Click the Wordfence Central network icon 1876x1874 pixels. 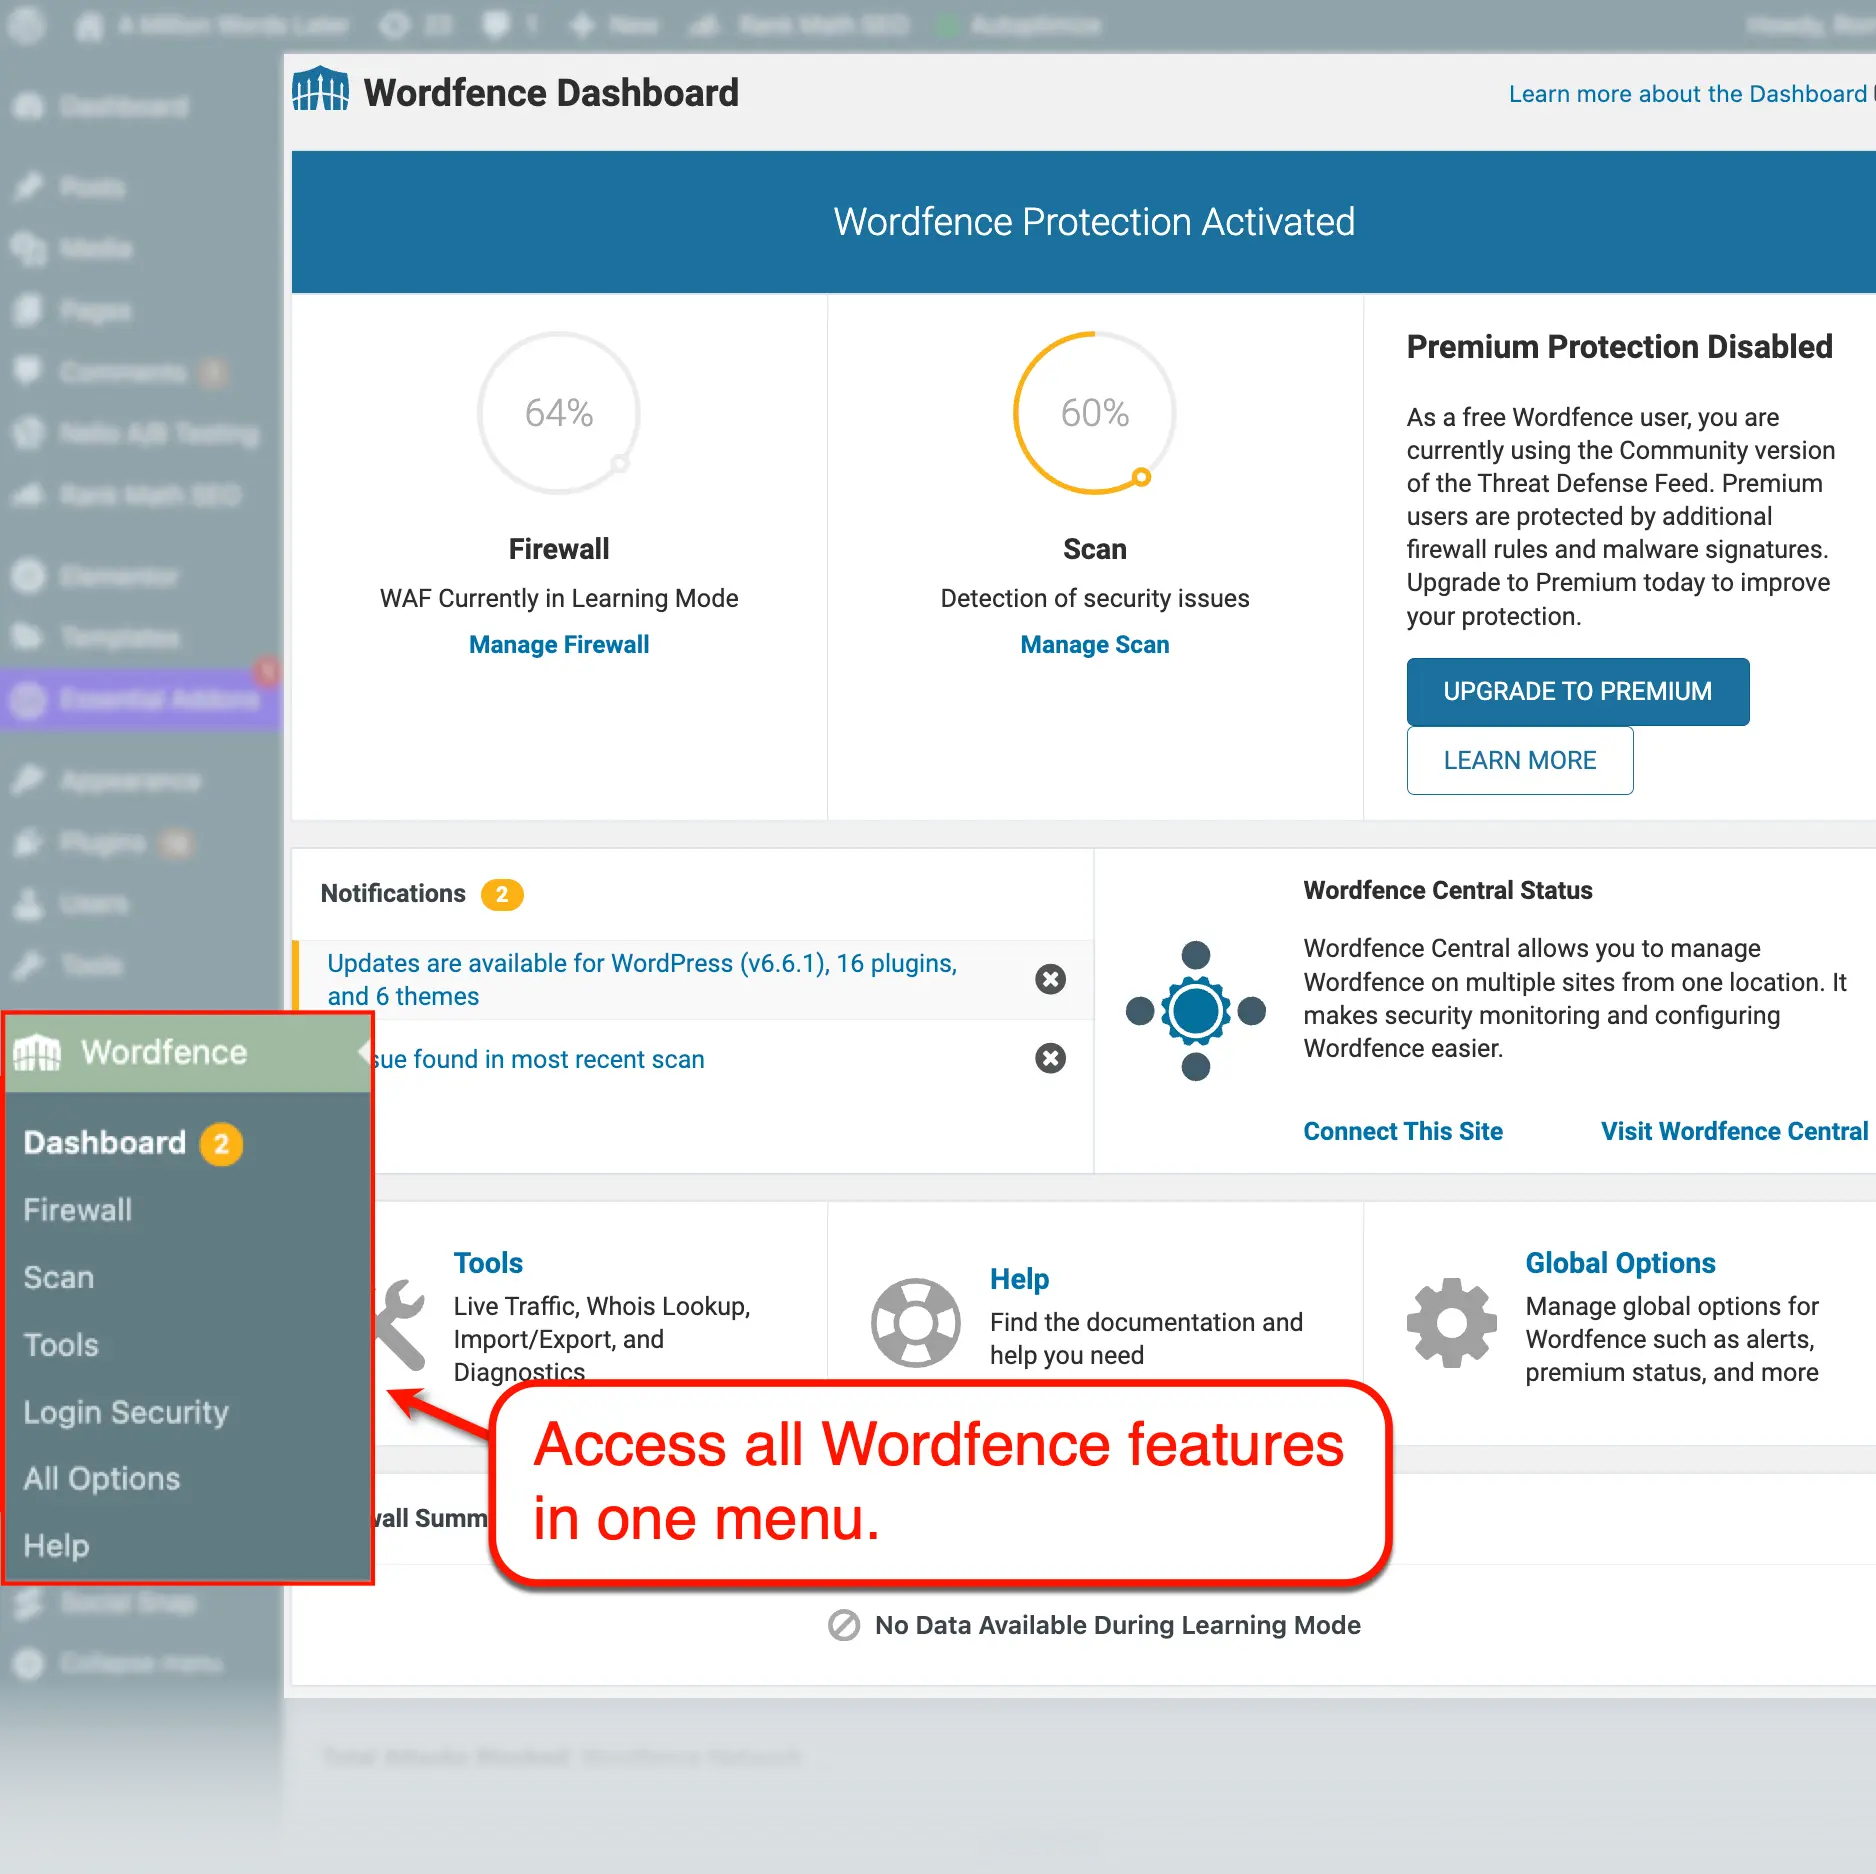pyautogui.click(x=1196, y=1011)
